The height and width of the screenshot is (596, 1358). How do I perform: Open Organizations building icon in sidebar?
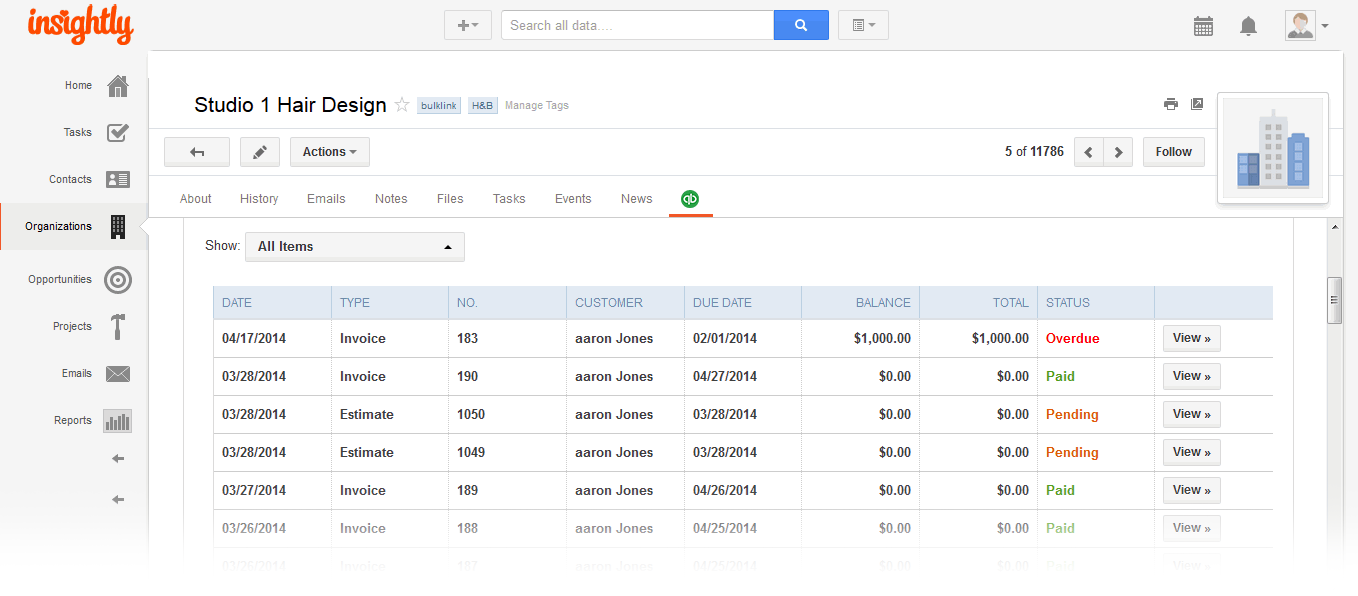point(118,227)
